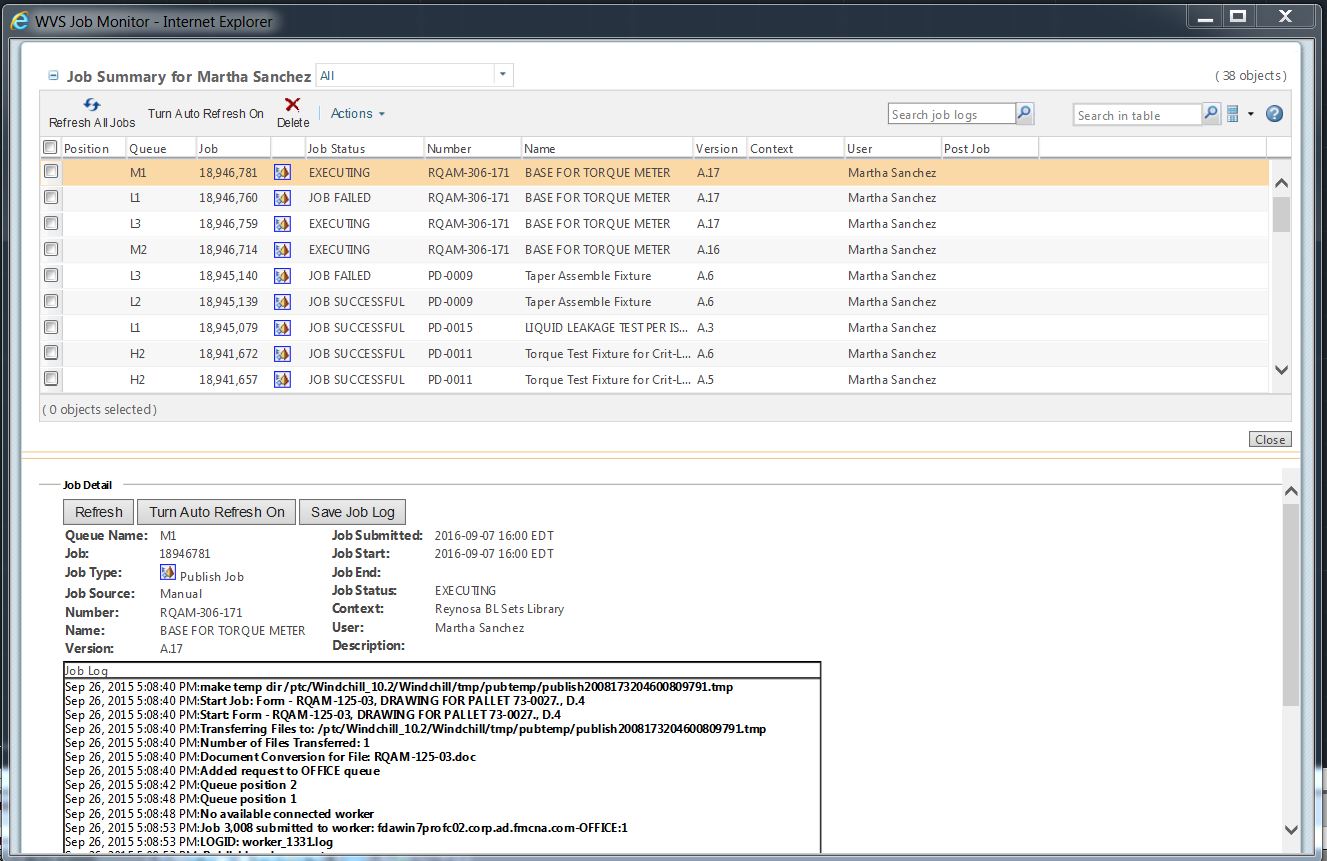Click publish job icon for job 18,945,079
This screenshot has width=1327, height=861.
(x=282, y=328)
